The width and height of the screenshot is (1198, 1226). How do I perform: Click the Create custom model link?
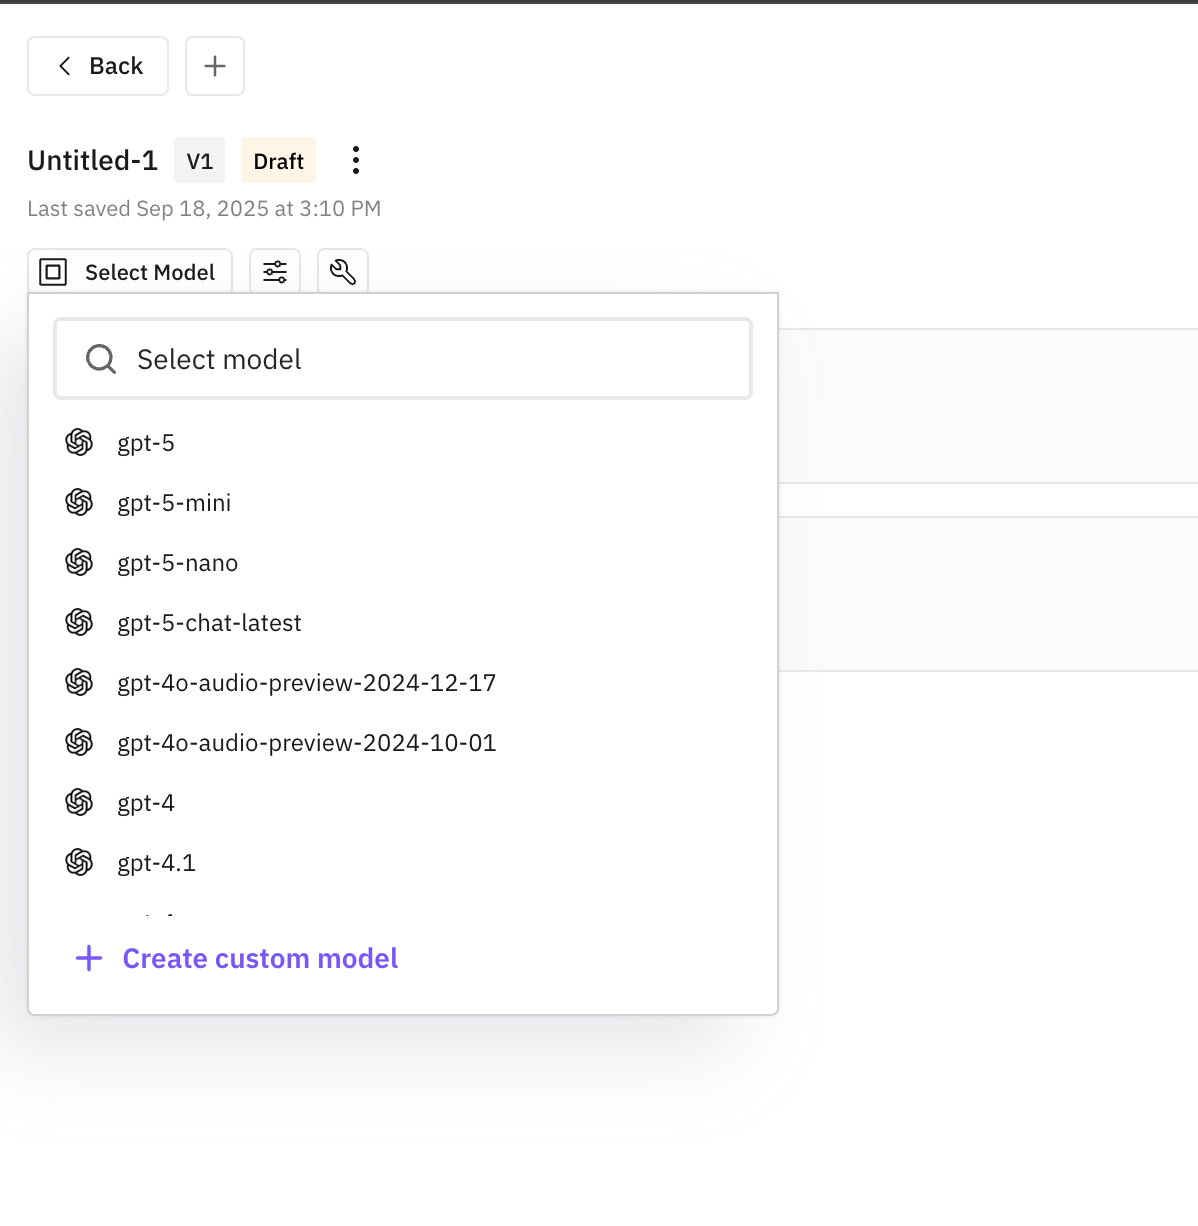(260, 958)
